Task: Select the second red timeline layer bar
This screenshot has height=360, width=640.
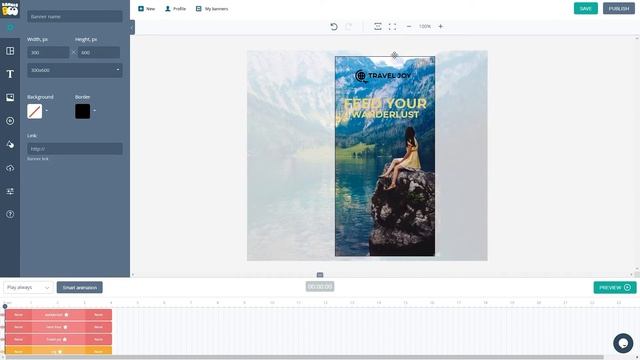Action: [x=58, y=327]
